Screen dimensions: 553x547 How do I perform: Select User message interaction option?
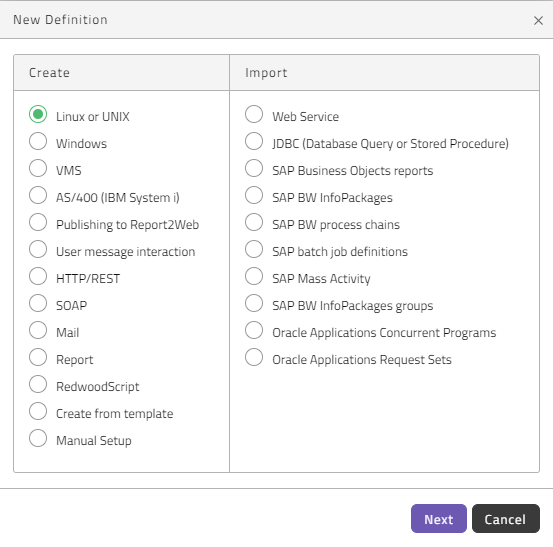pos(38,249)
